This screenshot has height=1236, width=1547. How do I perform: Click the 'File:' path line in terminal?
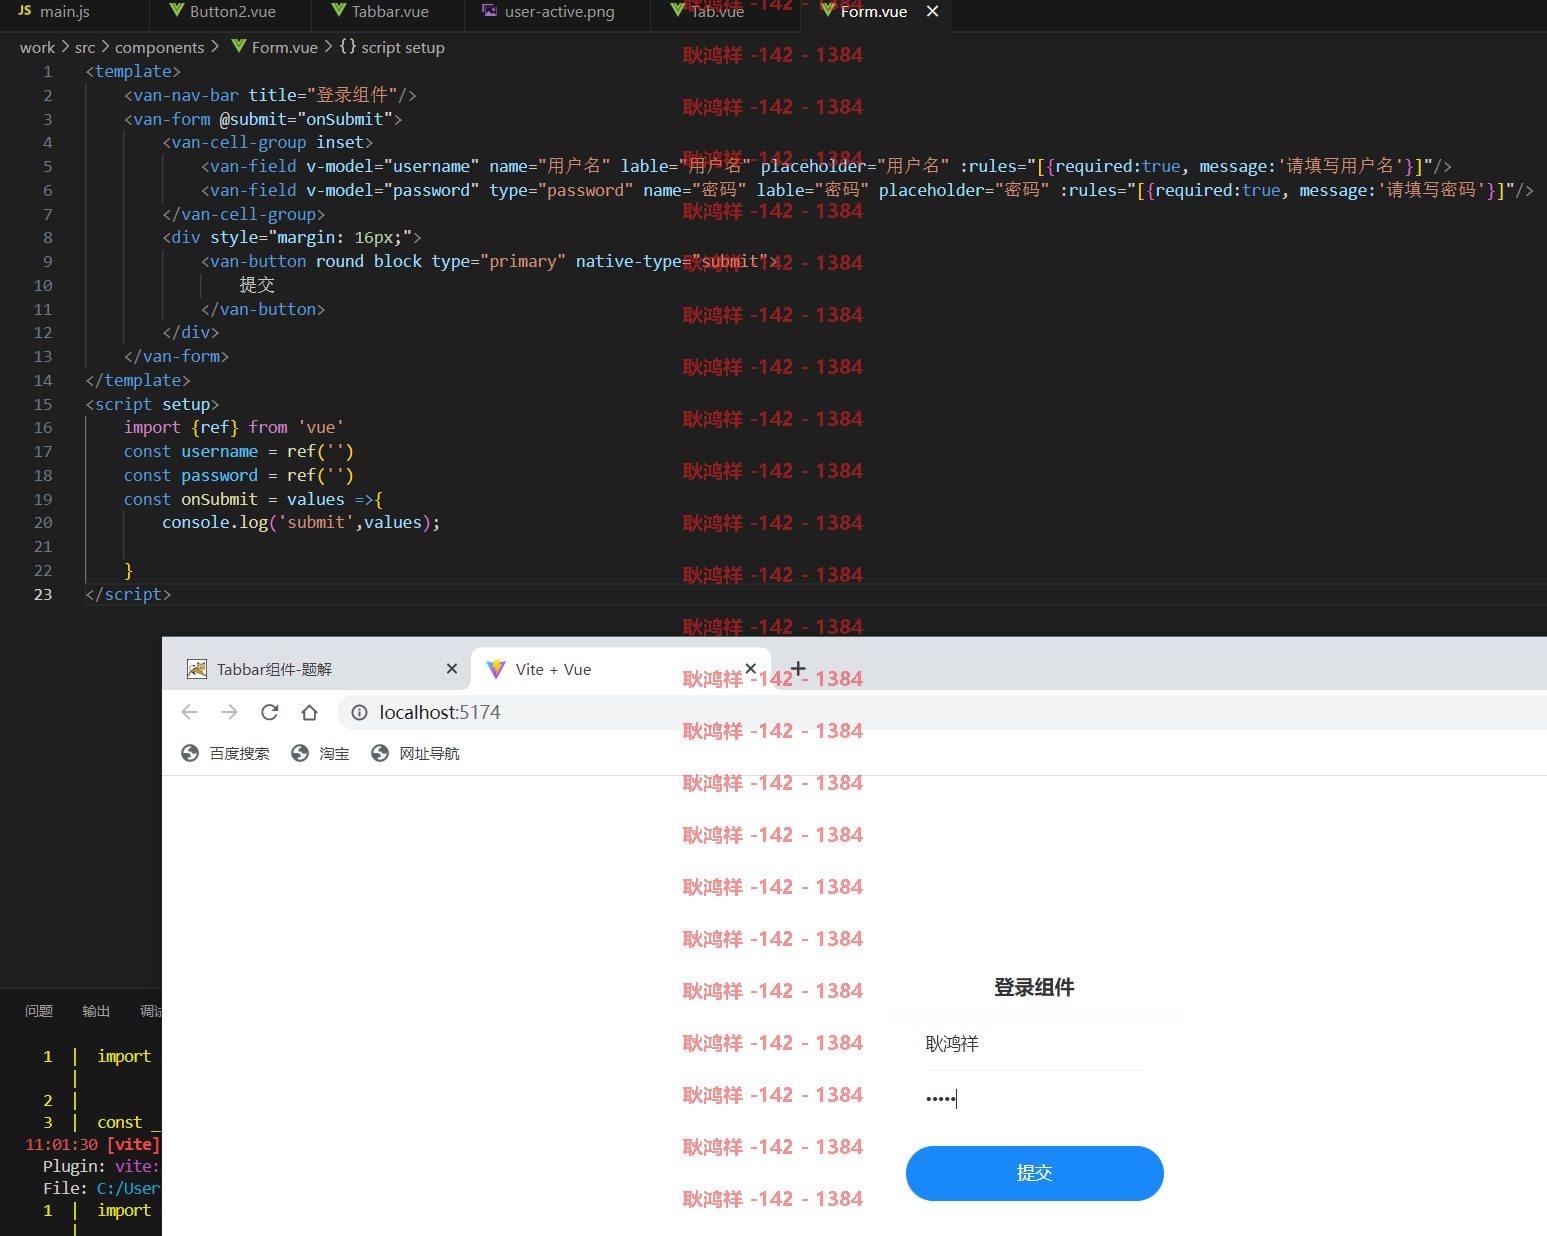[x=101, y=1188]
